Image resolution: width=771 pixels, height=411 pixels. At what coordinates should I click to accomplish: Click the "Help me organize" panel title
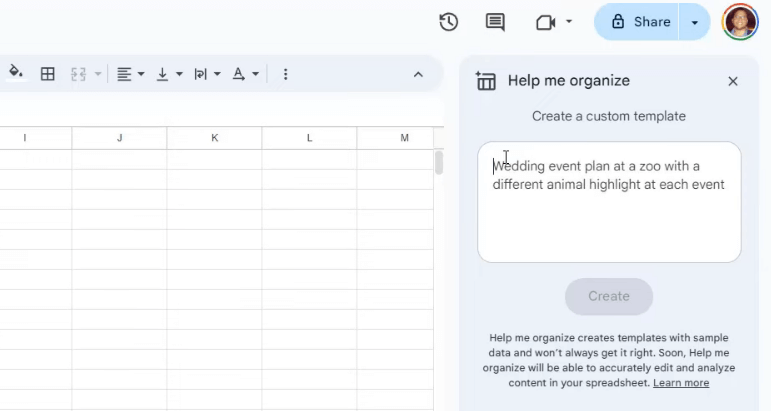[x=569, y=81]
